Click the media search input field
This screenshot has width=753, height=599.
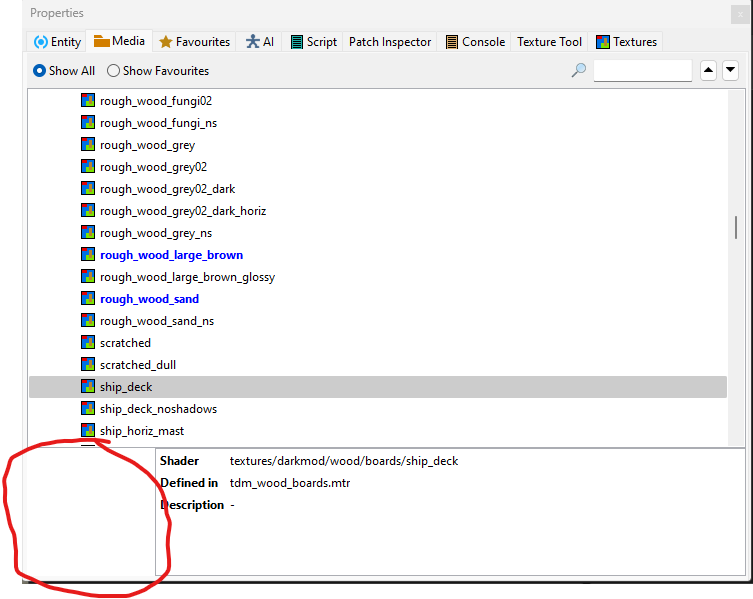(642, 71)
